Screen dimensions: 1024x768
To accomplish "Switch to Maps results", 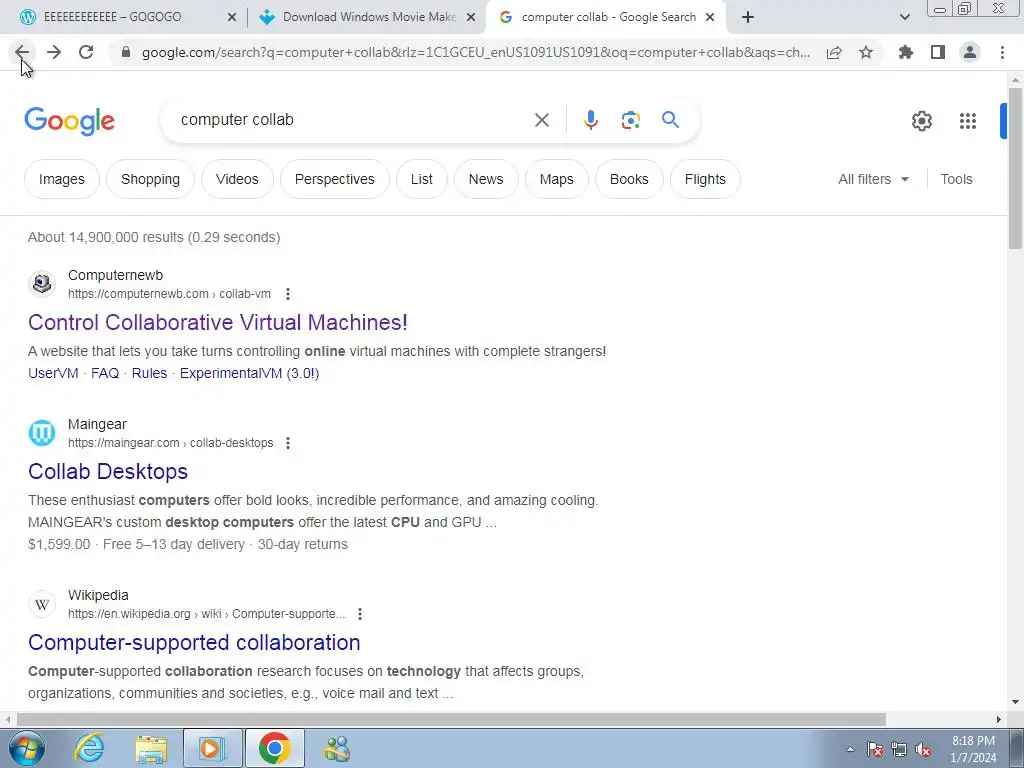I will 556,179.
